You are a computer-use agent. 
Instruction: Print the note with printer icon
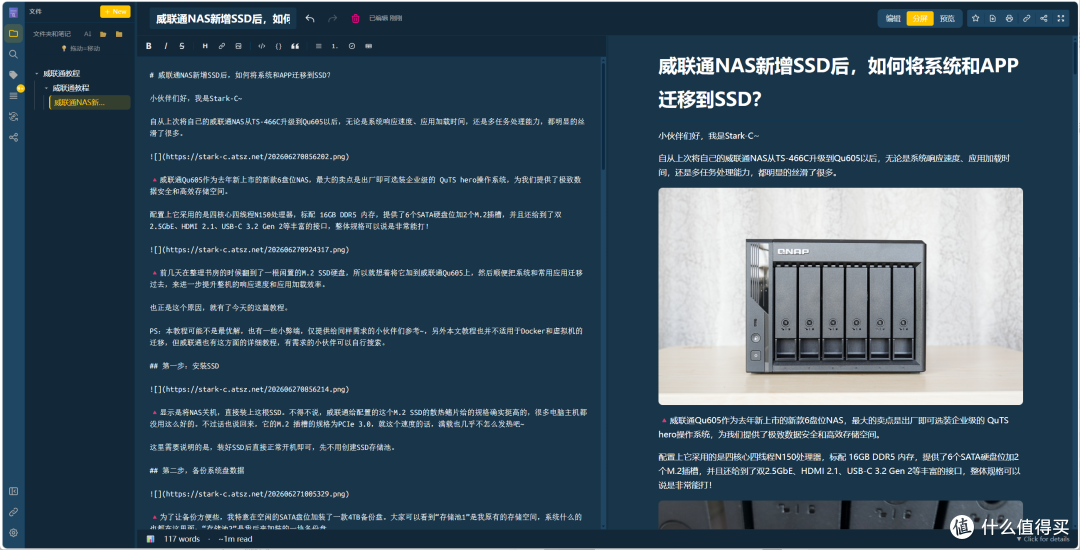pyautogui.click(x=1009, y=19)
